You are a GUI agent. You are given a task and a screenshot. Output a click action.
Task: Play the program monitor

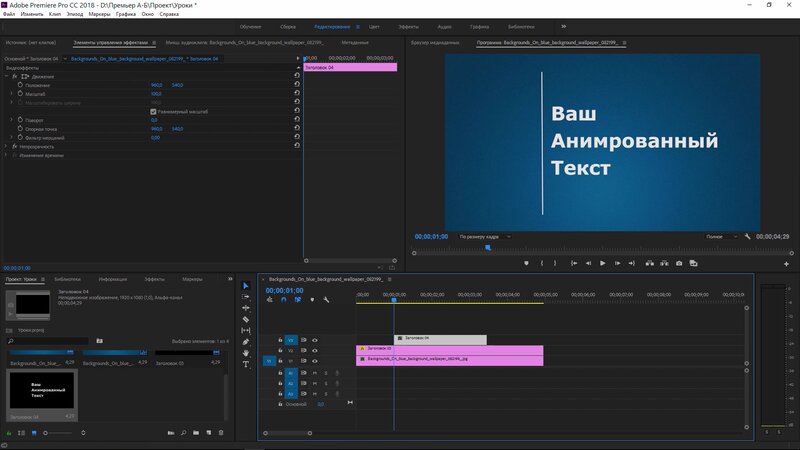[603, 263]
